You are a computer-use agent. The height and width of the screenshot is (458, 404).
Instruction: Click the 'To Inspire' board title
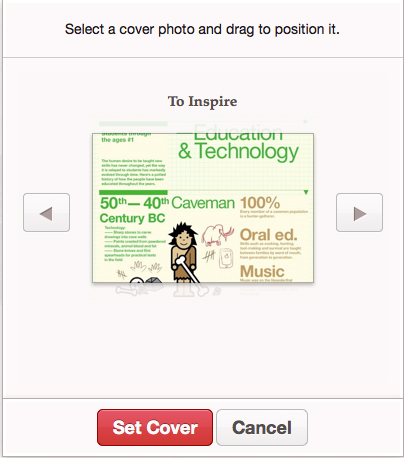click(202, 101)
